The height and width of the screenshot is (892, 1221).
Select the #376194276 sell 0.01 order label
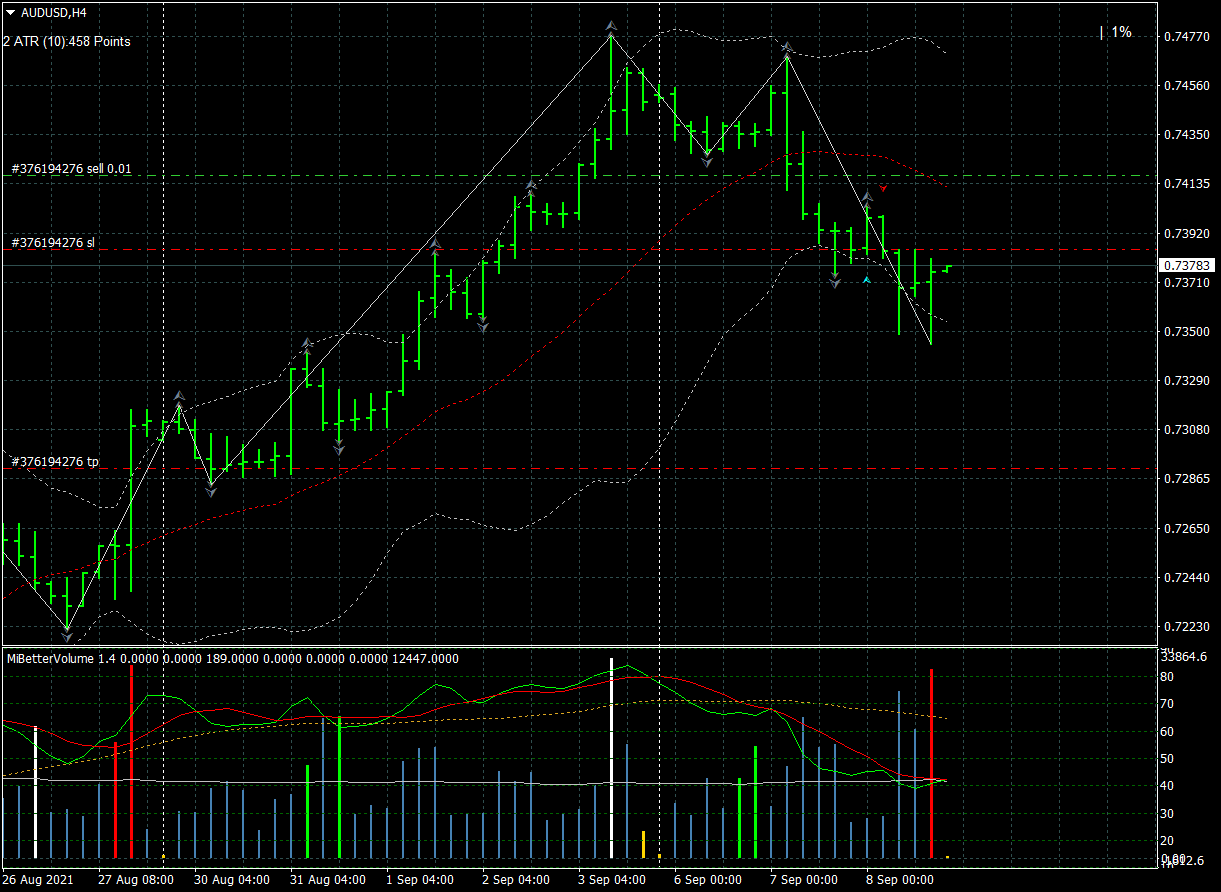click(71, 169)
